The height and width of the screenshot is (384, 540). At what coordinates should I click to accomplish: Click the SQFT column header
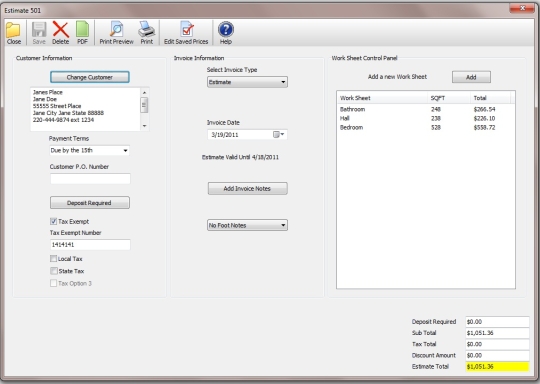pos(449,98)
